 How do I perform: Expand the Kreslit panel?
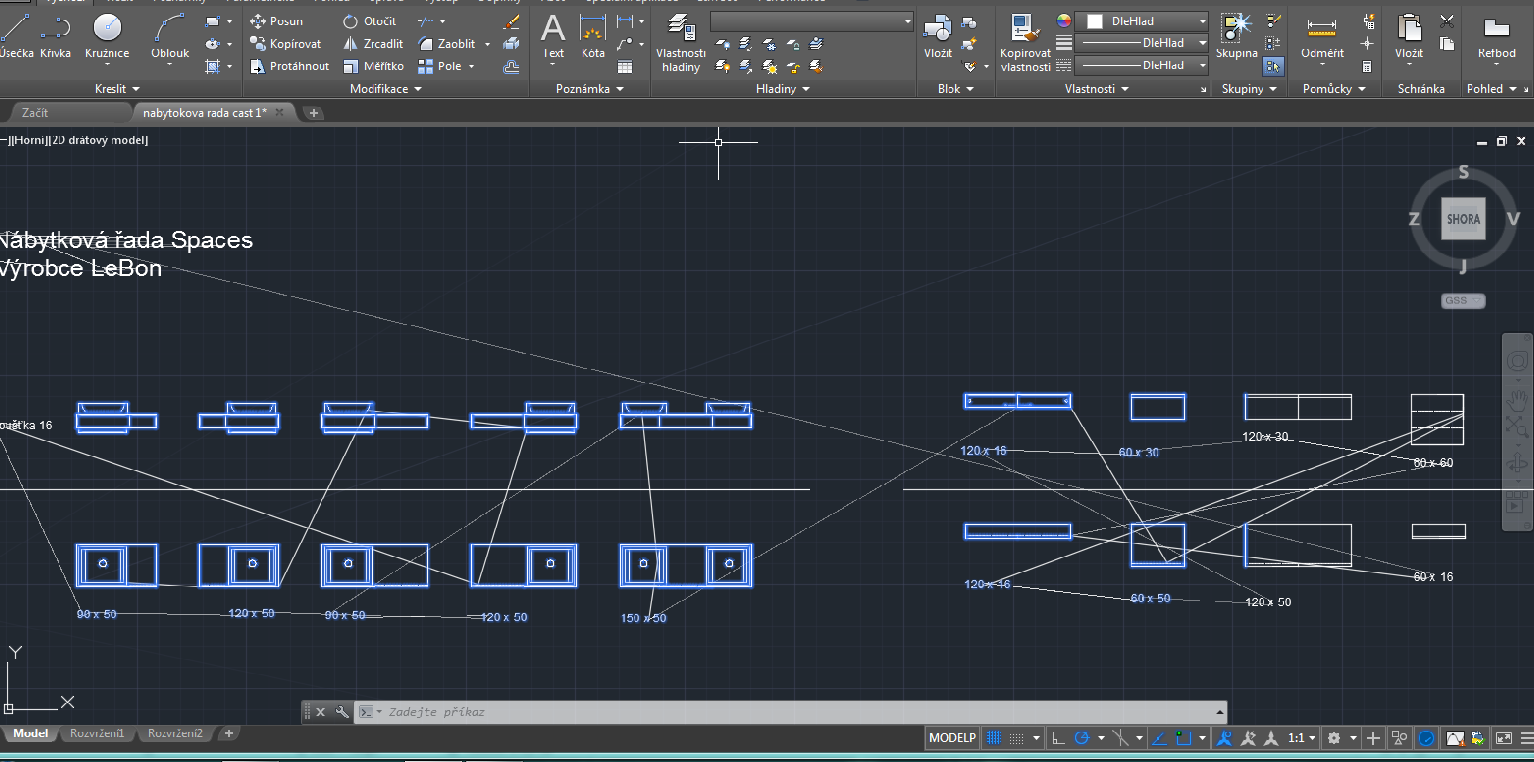click(x=117, y=89)
